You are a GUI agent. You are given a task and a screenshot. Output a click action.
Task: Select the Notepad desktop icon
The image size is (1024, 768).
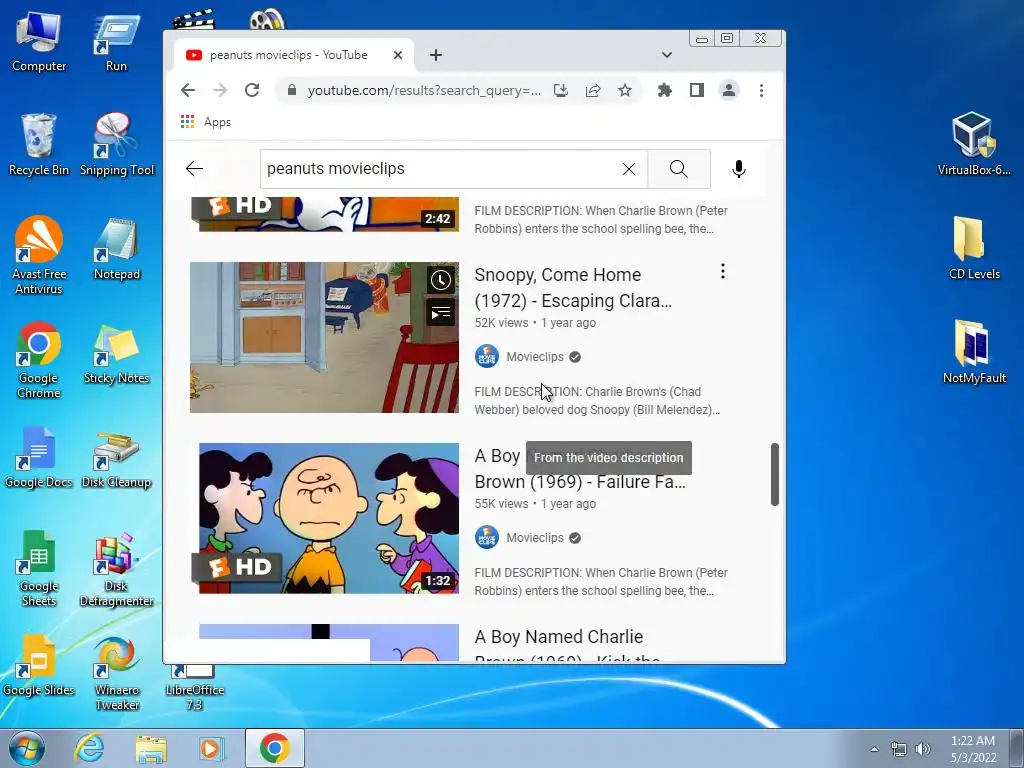[117, 249]
